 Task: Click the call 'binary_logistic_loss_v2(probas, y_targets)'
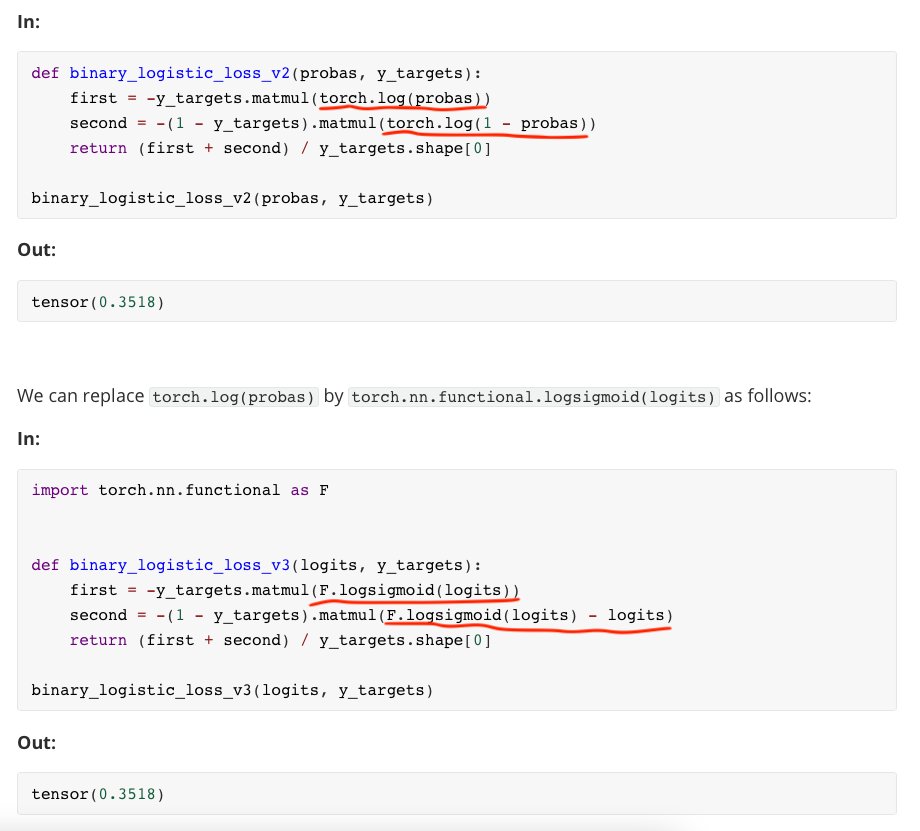(232, 198)
